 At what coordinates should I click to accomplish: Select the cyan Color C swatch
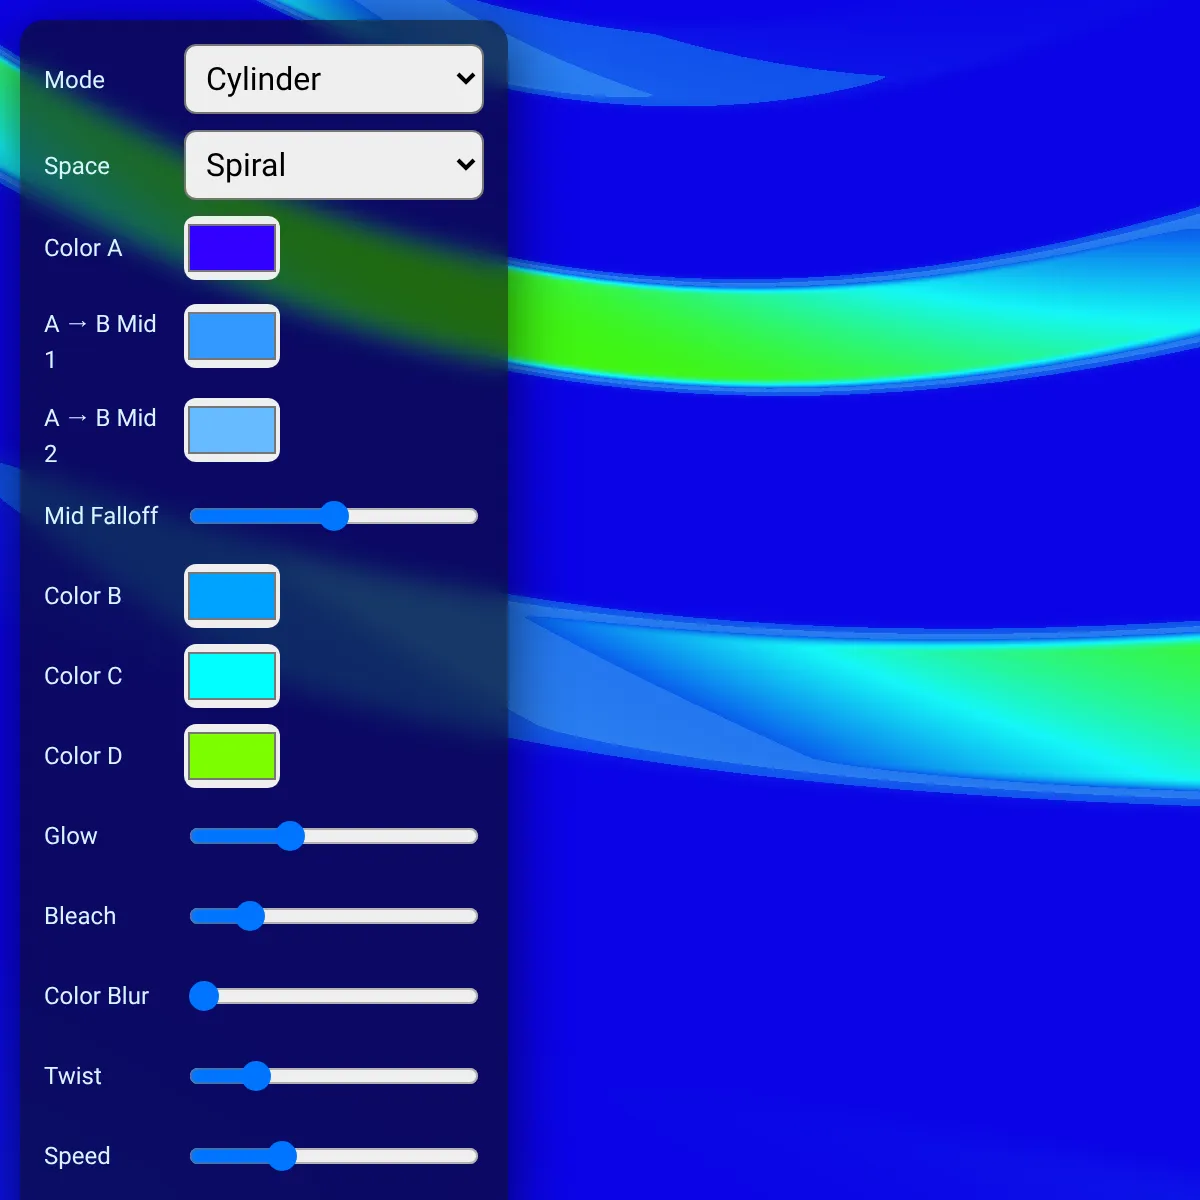point(232,676)
